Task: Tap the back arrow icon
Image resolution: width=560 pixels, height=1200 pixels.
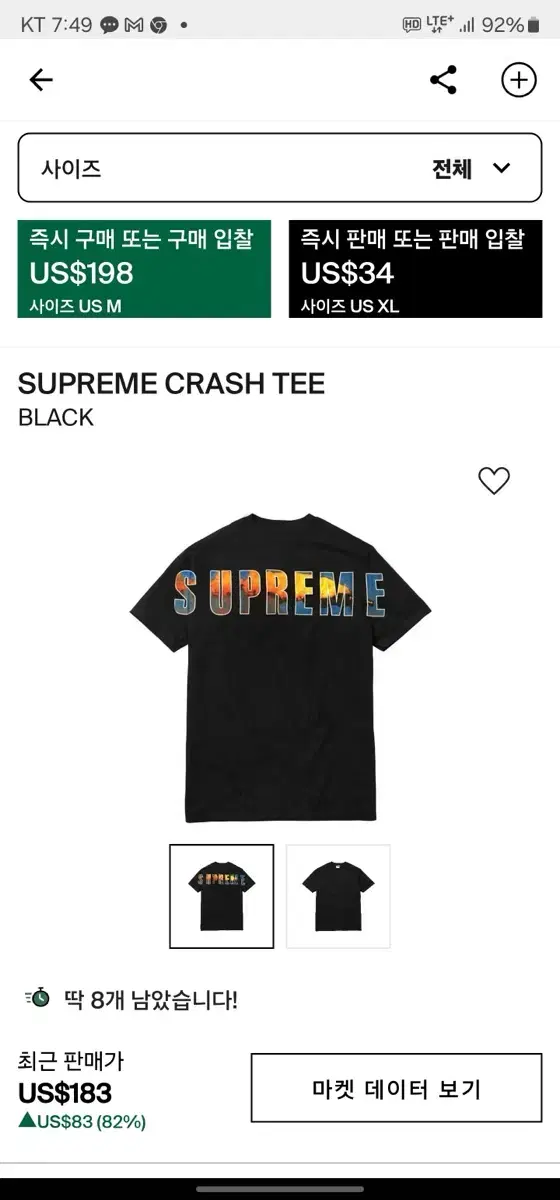Action: 41,80
